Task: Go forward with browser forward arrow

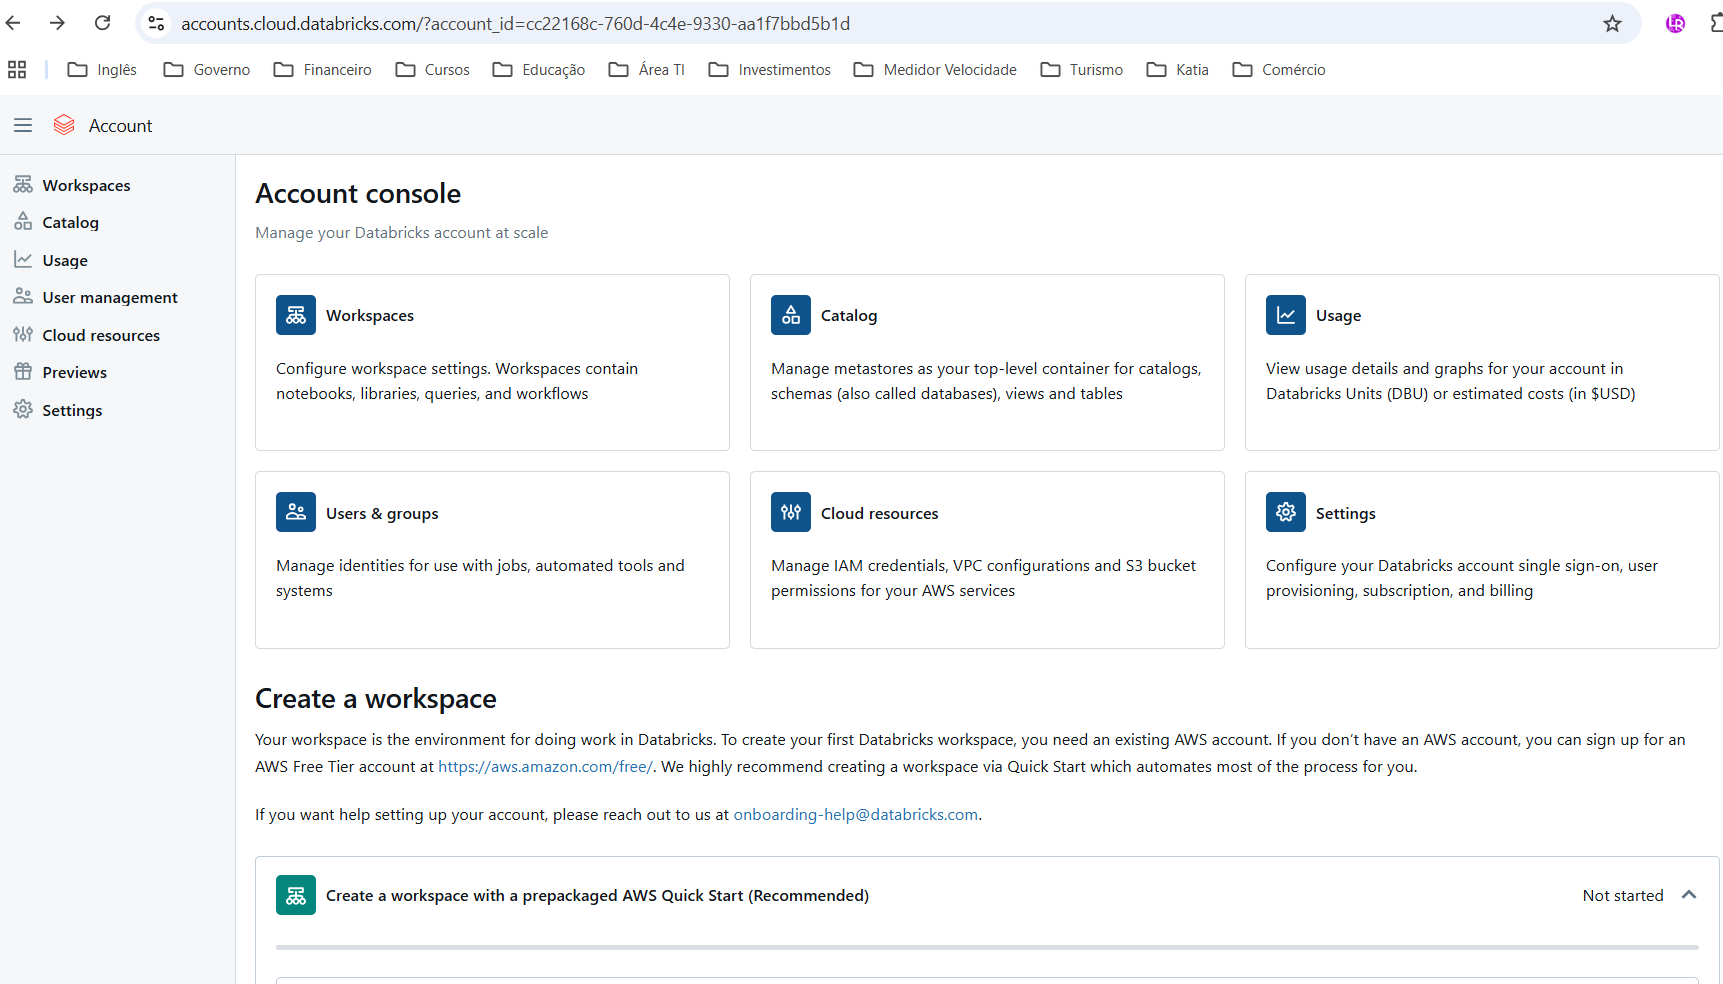Action: click(x=57, y=23)
